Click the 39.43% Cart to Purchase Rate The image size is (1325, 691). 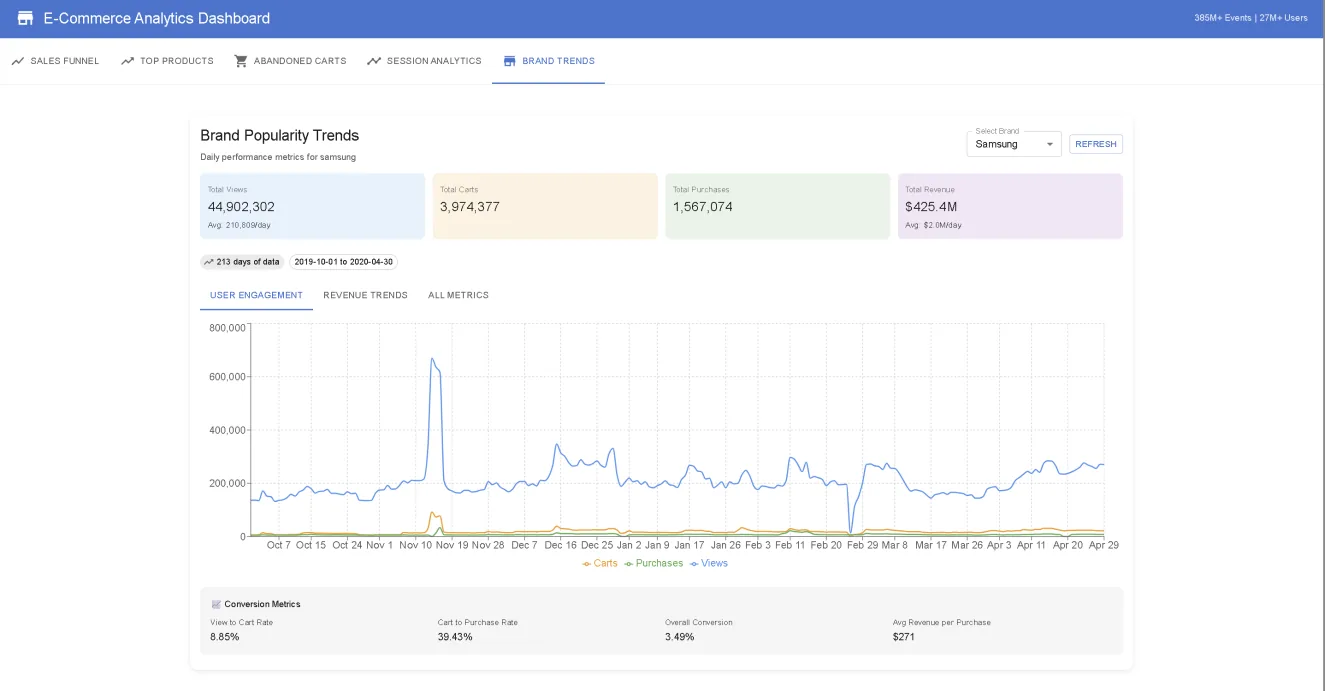pos(455,637)
